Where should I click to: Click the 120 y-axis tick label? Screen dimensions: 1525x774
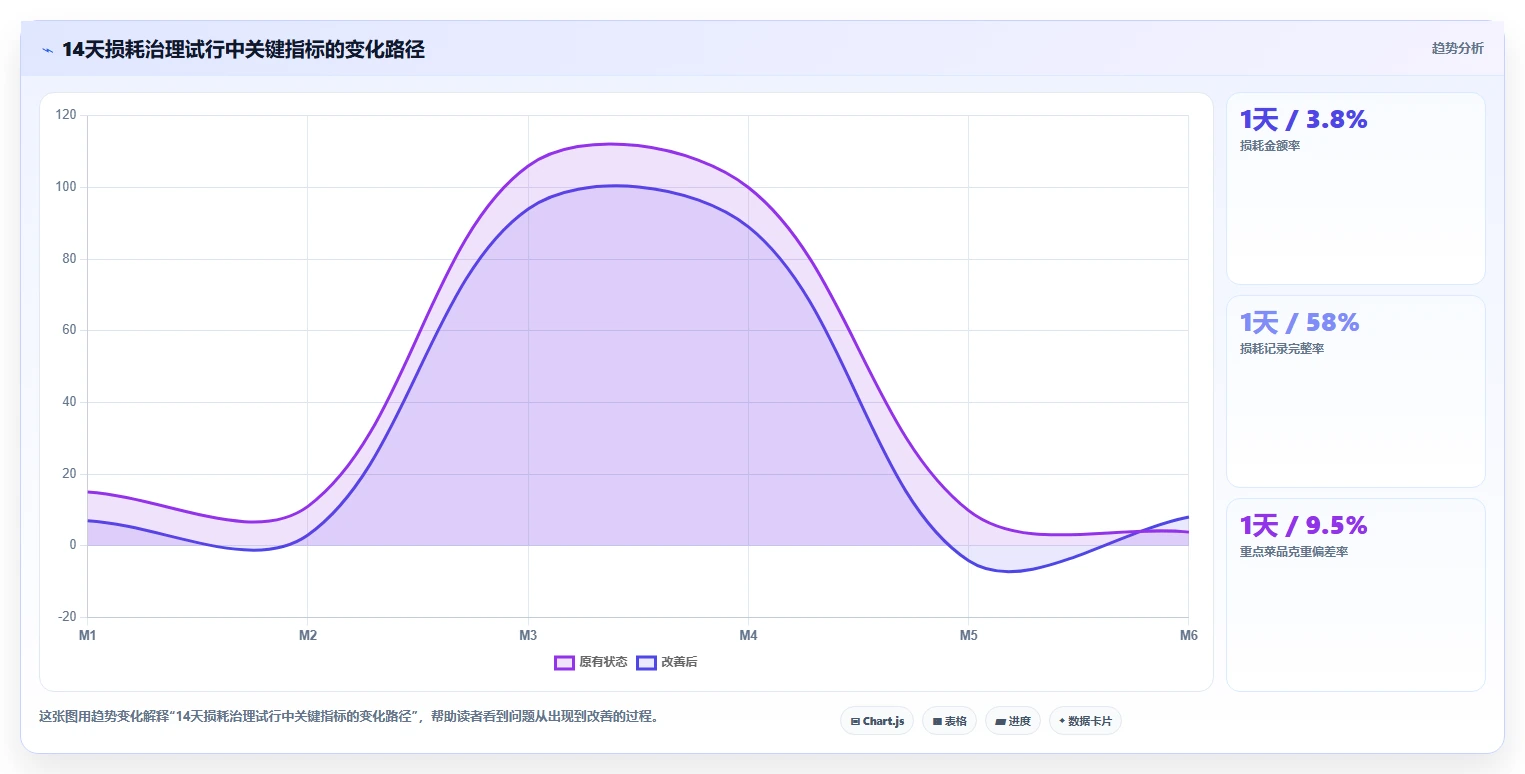[x=66, y=115]
